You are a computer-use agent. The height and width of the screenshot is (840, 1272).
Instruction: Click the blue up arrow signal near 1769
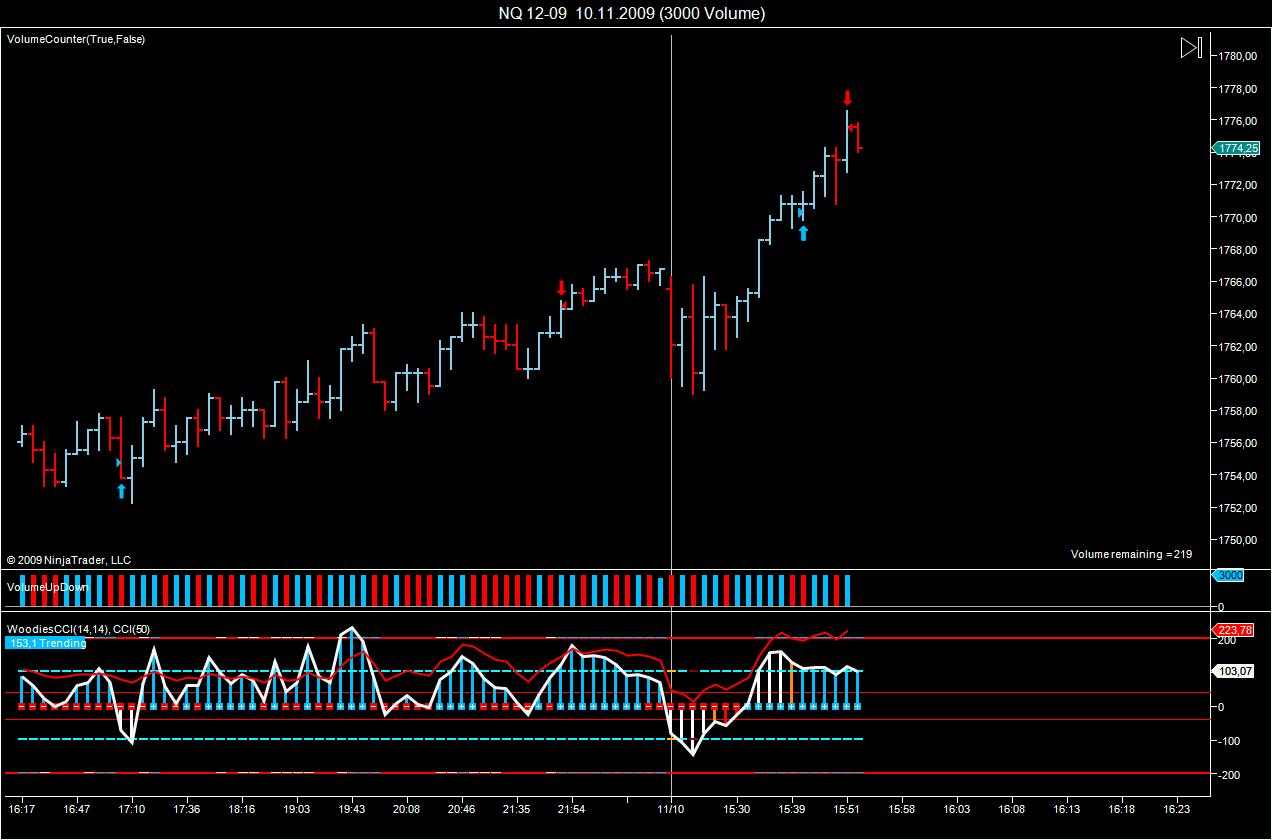803,233
